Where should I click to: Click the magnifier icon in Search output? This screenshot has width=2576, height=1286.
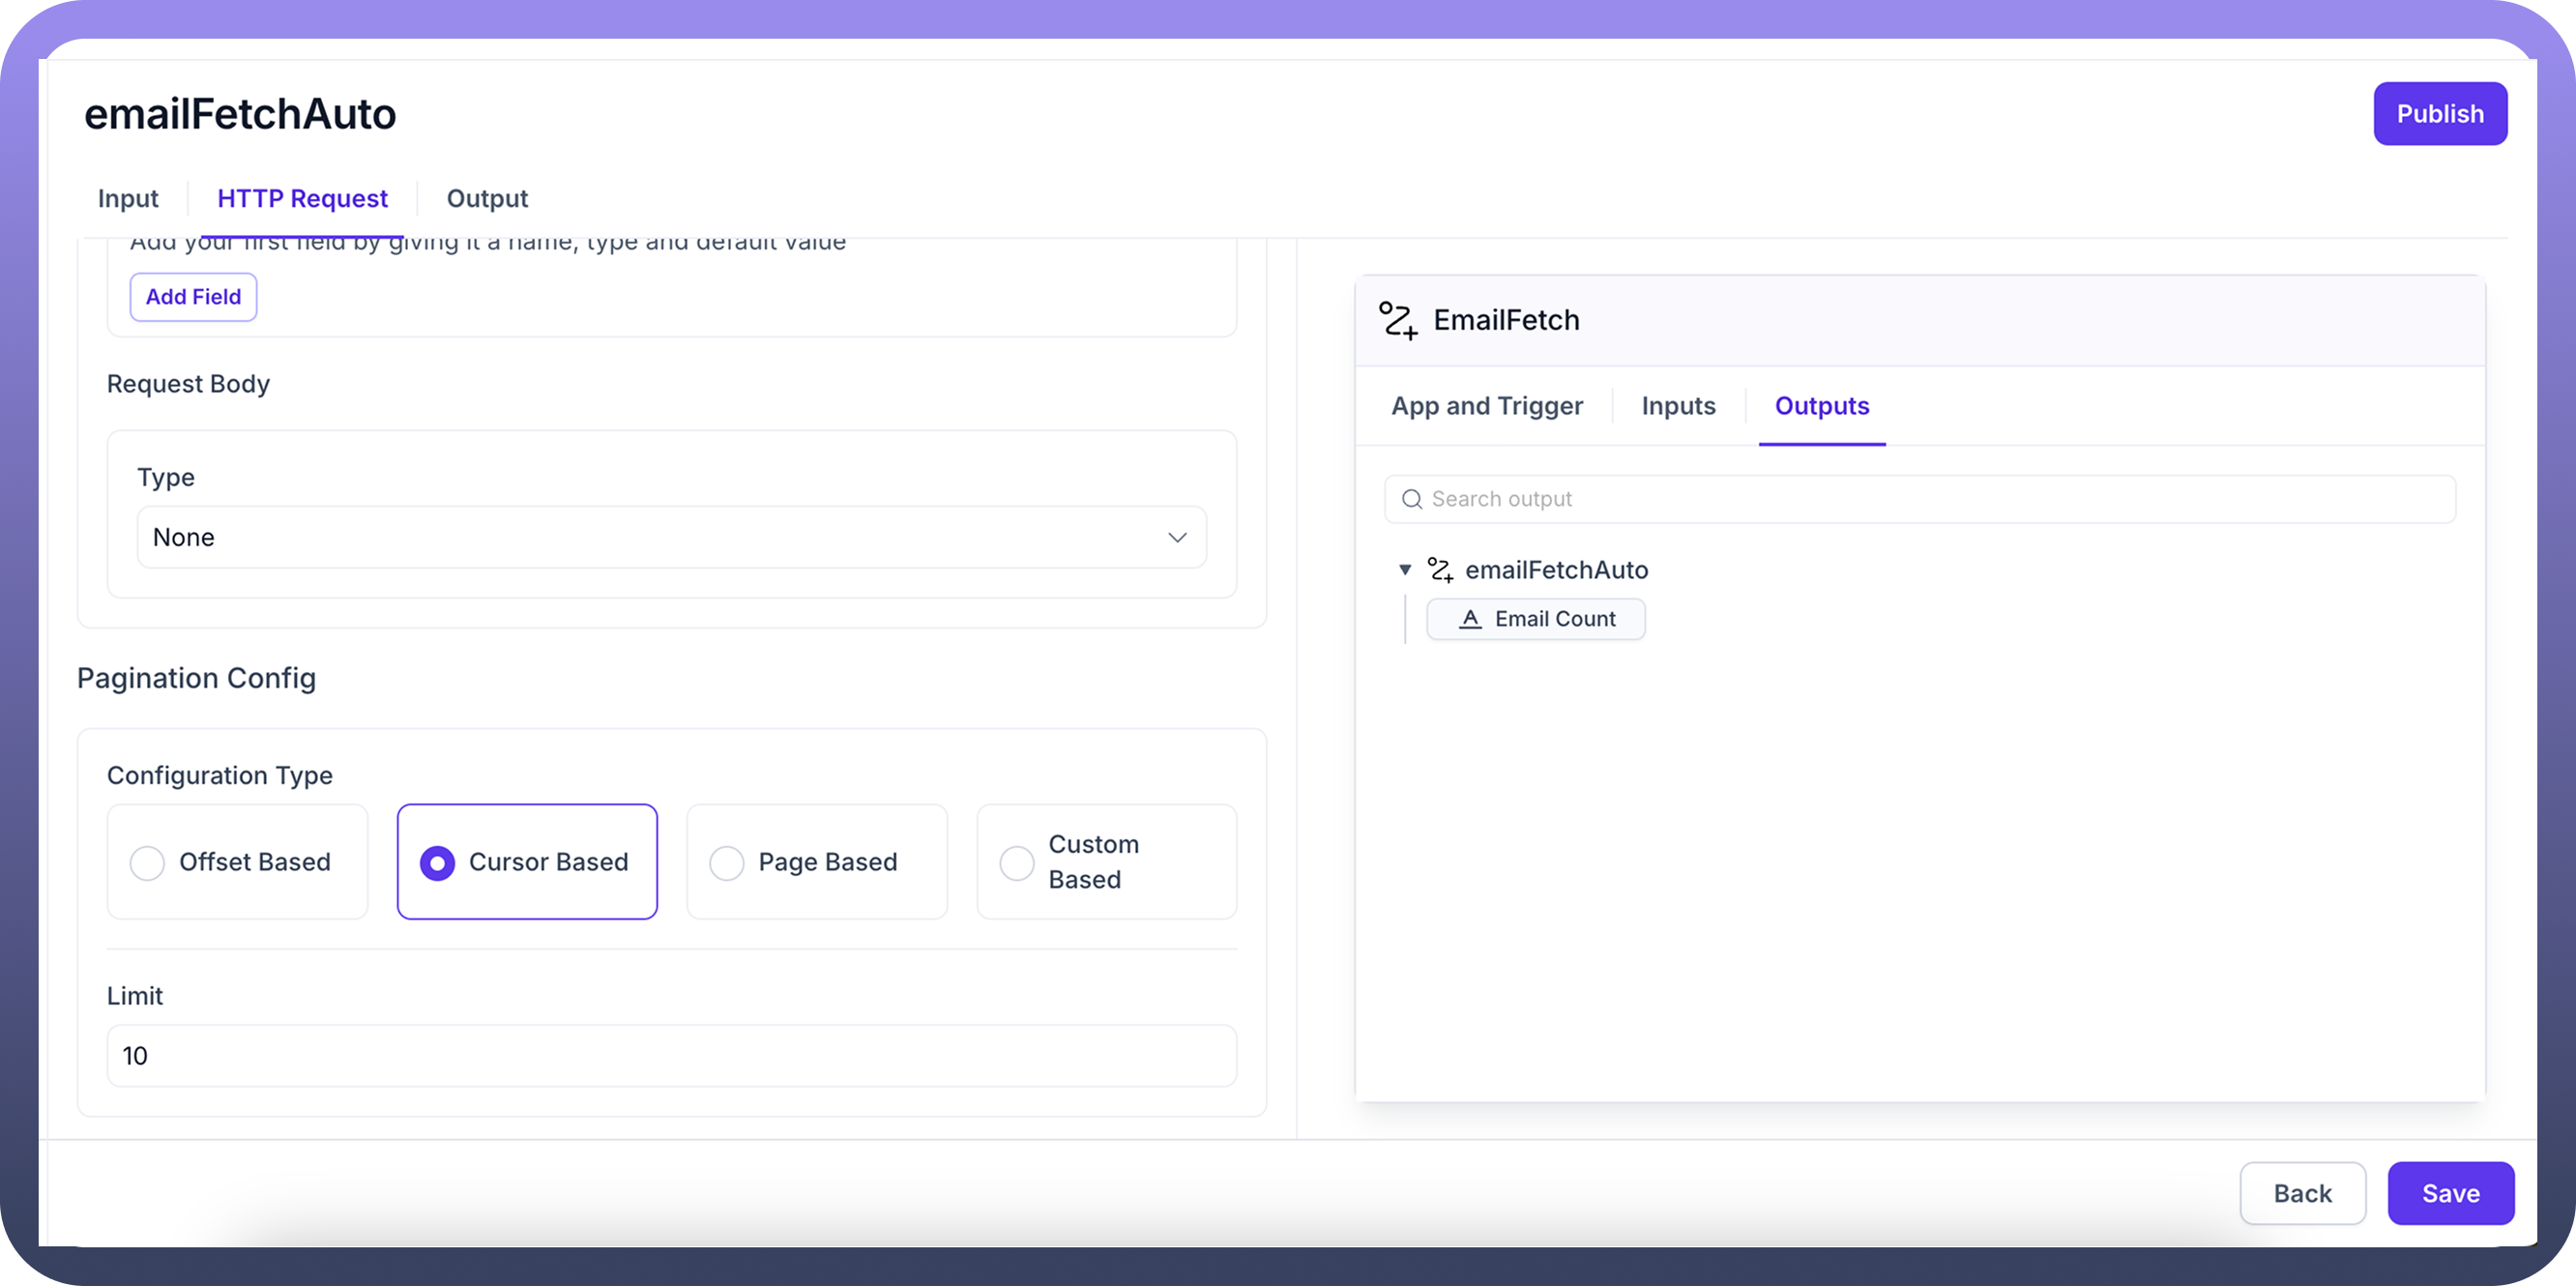pyautogui.click(x=1411, y=499)
